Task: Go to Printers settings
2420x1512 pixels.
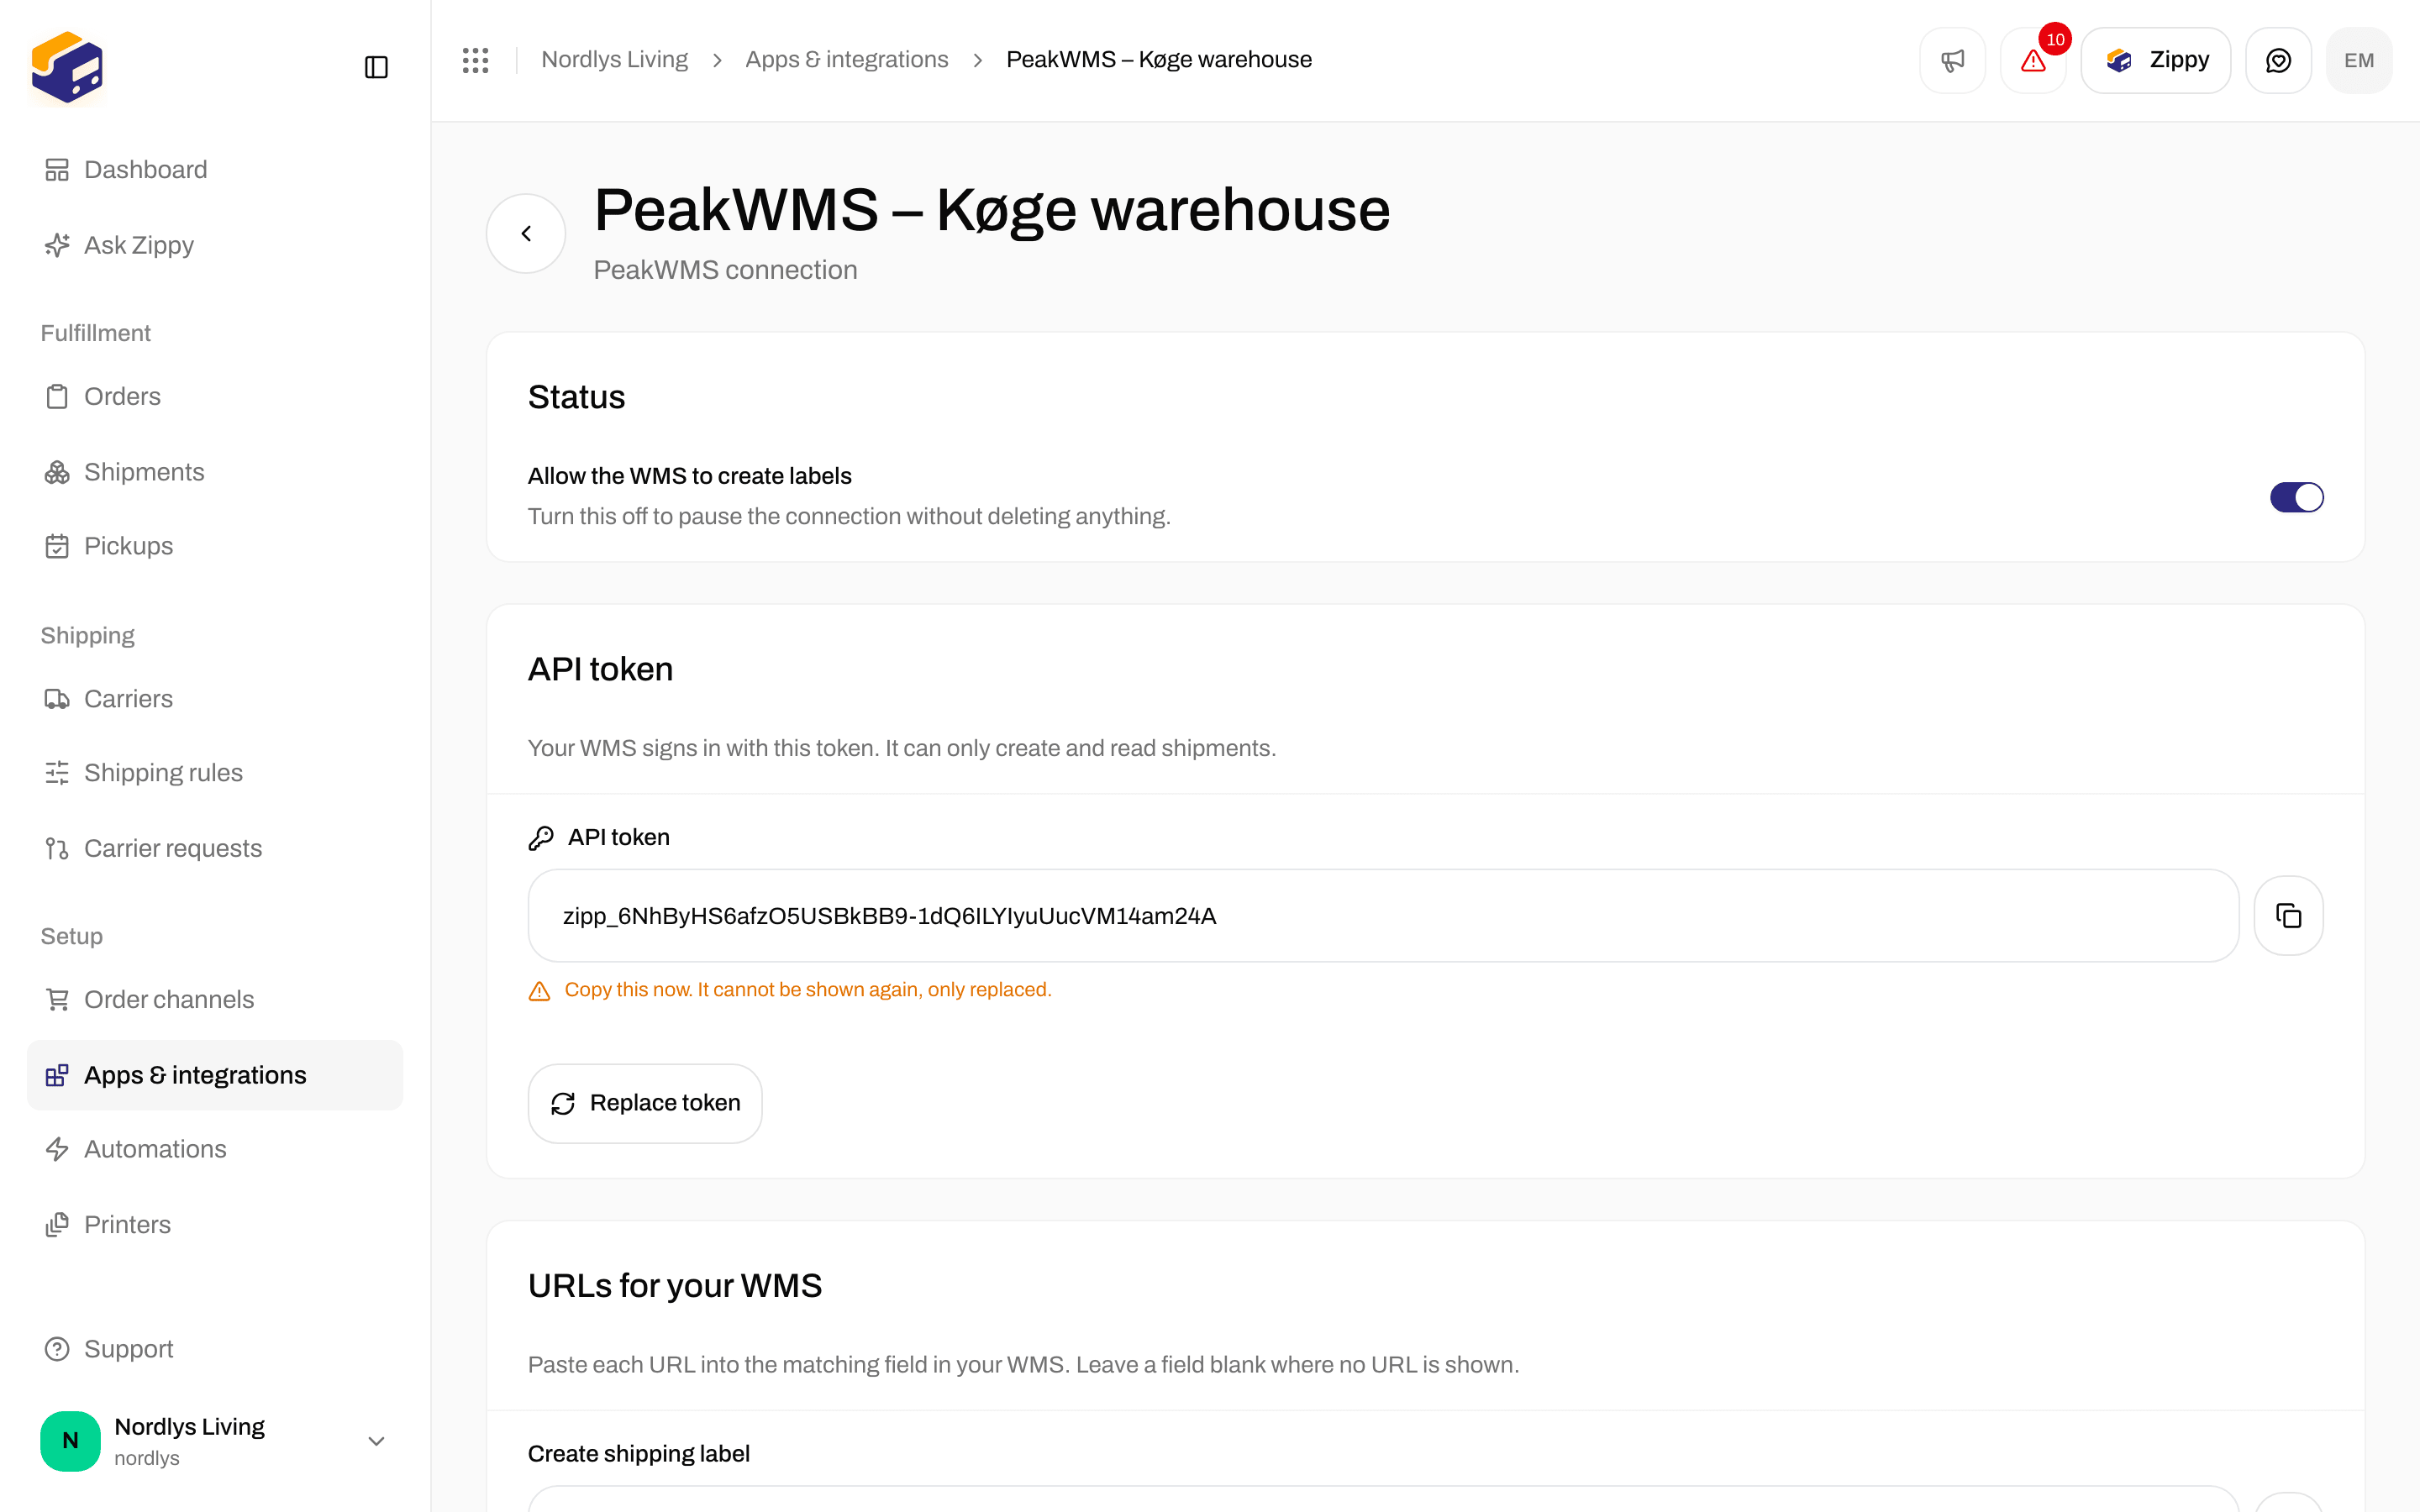Action: click(x=215, y=1225)
